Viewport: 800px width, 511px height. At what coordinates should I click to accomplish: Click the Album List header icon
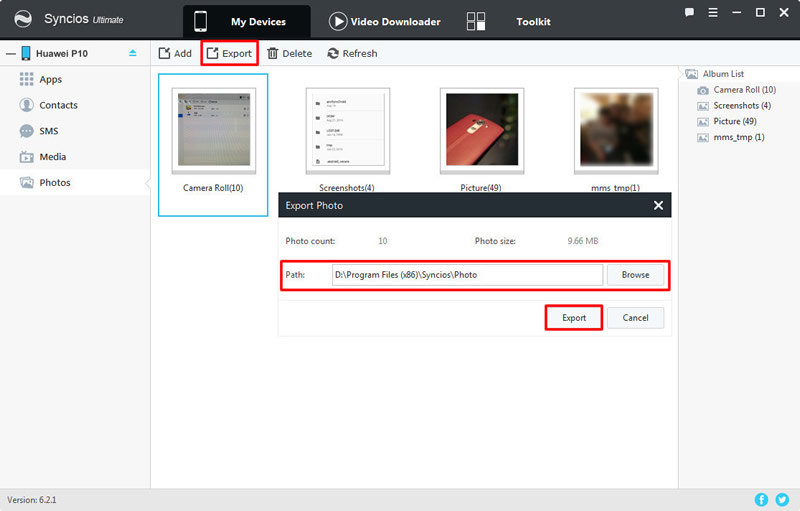tap(691, 74)
